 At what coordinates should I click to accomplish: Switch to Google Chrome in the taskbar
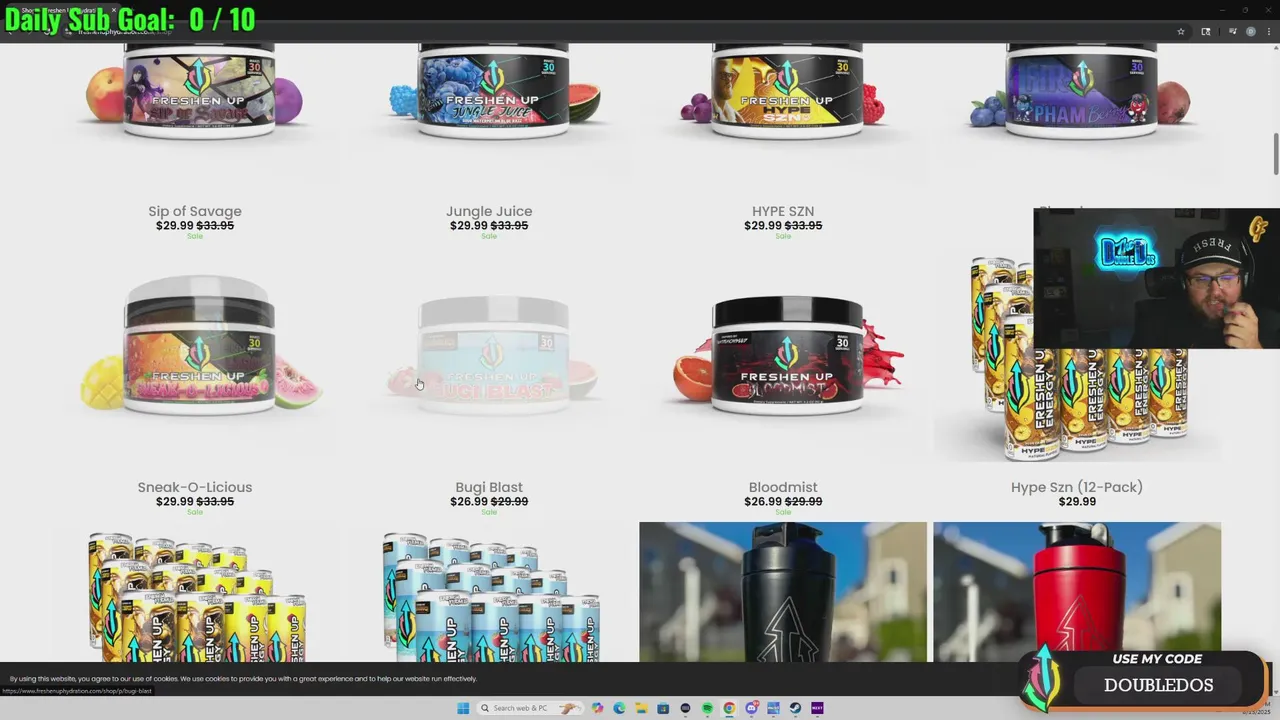coord(729,708)
